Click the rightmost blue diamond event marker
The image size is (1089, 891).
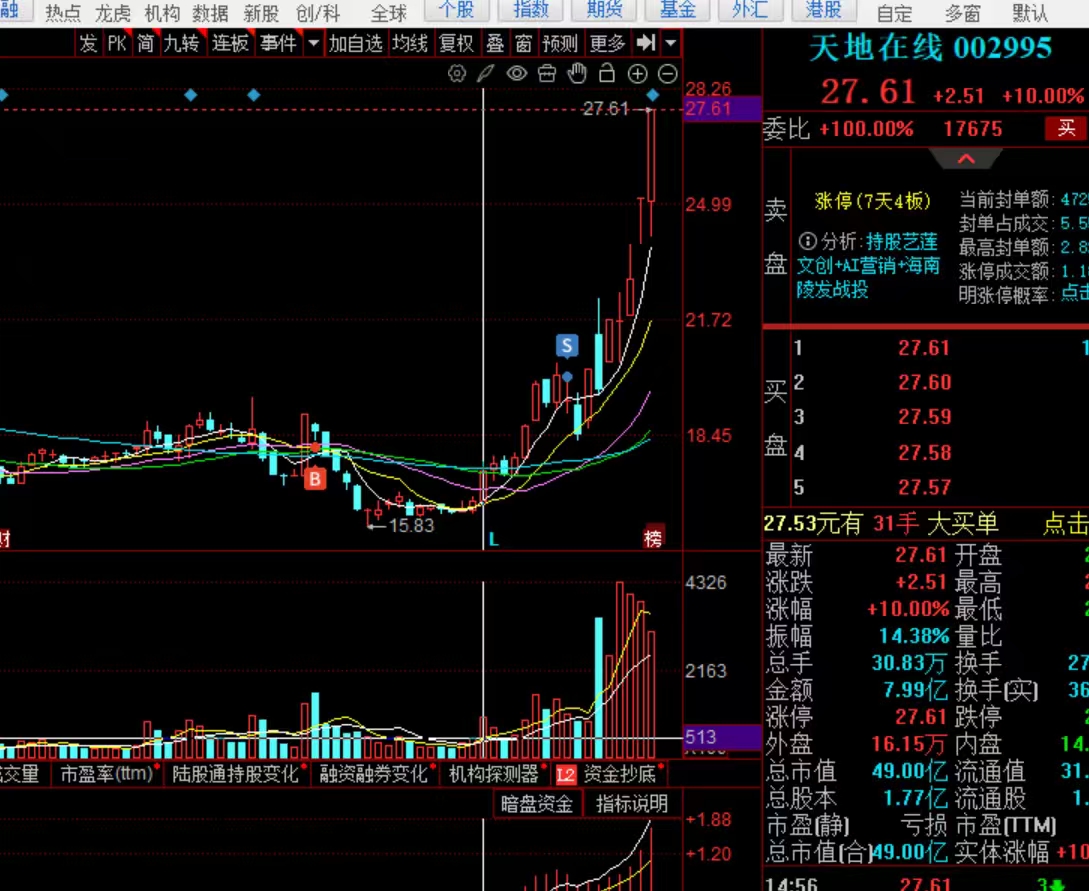(x=652, y=94)
